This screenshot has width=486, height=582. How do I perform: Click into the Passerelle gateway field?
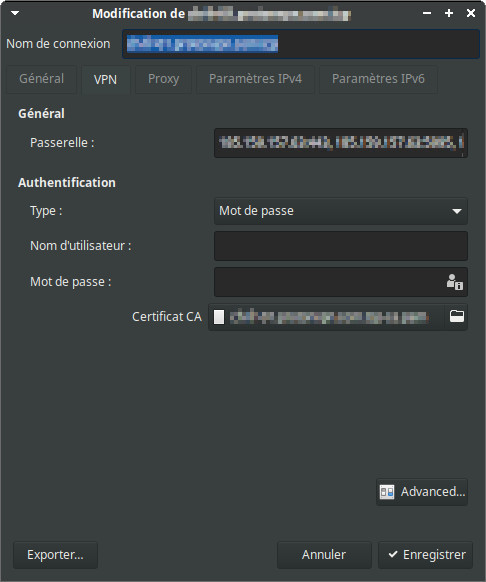point(340,143)
